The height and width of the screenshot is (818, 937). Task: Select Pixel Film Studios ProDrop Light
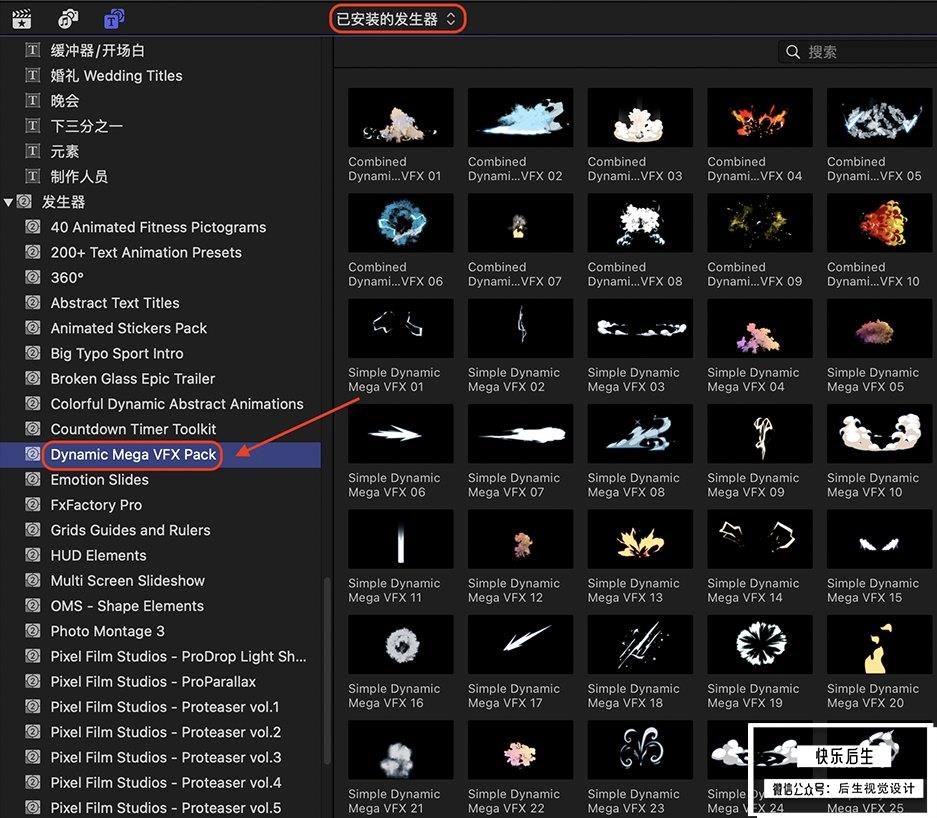[178, 657]
